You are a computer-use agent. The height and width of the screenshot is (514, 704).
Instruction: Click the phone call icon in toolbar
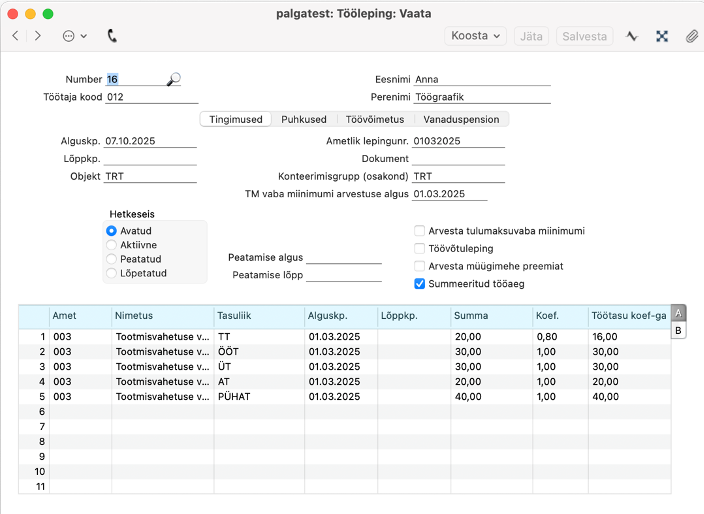click(x=112, y=36)
